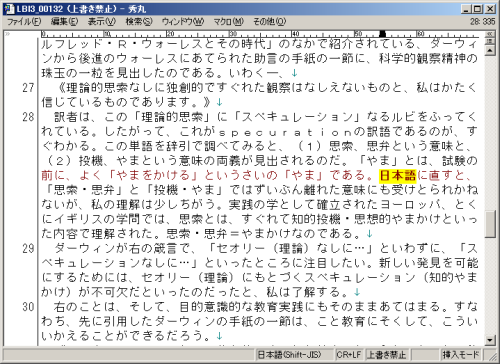This screenshot has height=364, width=500.
Task: Click the 上書き禁止 status bar cell
Action: [387, 355]
